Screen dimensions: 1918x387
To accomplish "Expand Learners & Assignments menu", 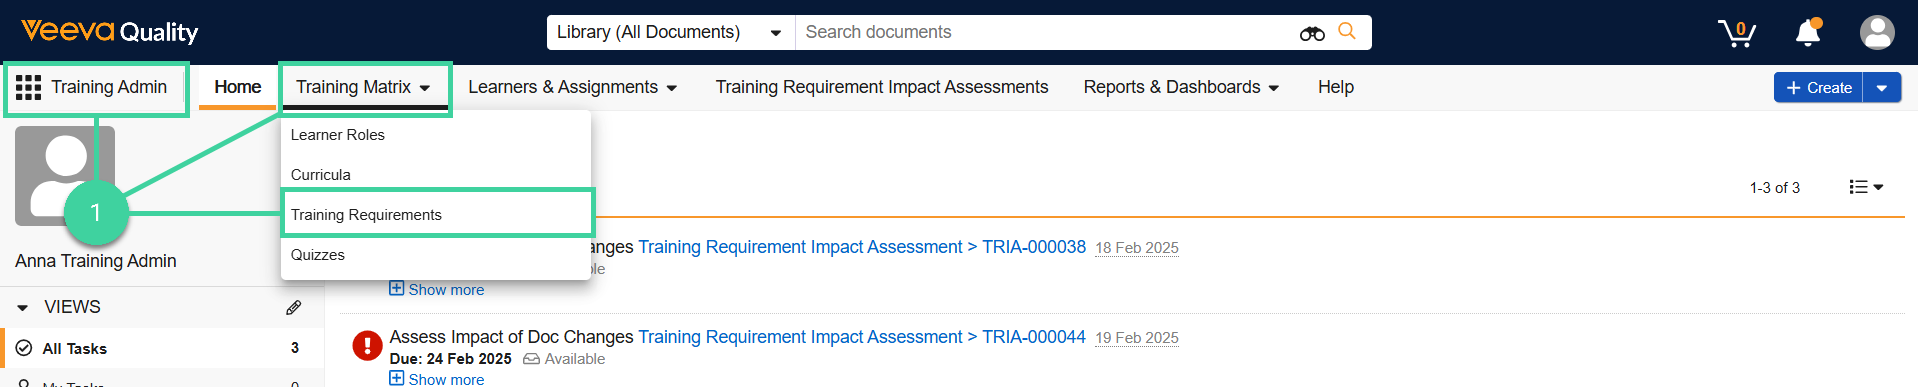I will click(x=572, y=88).
